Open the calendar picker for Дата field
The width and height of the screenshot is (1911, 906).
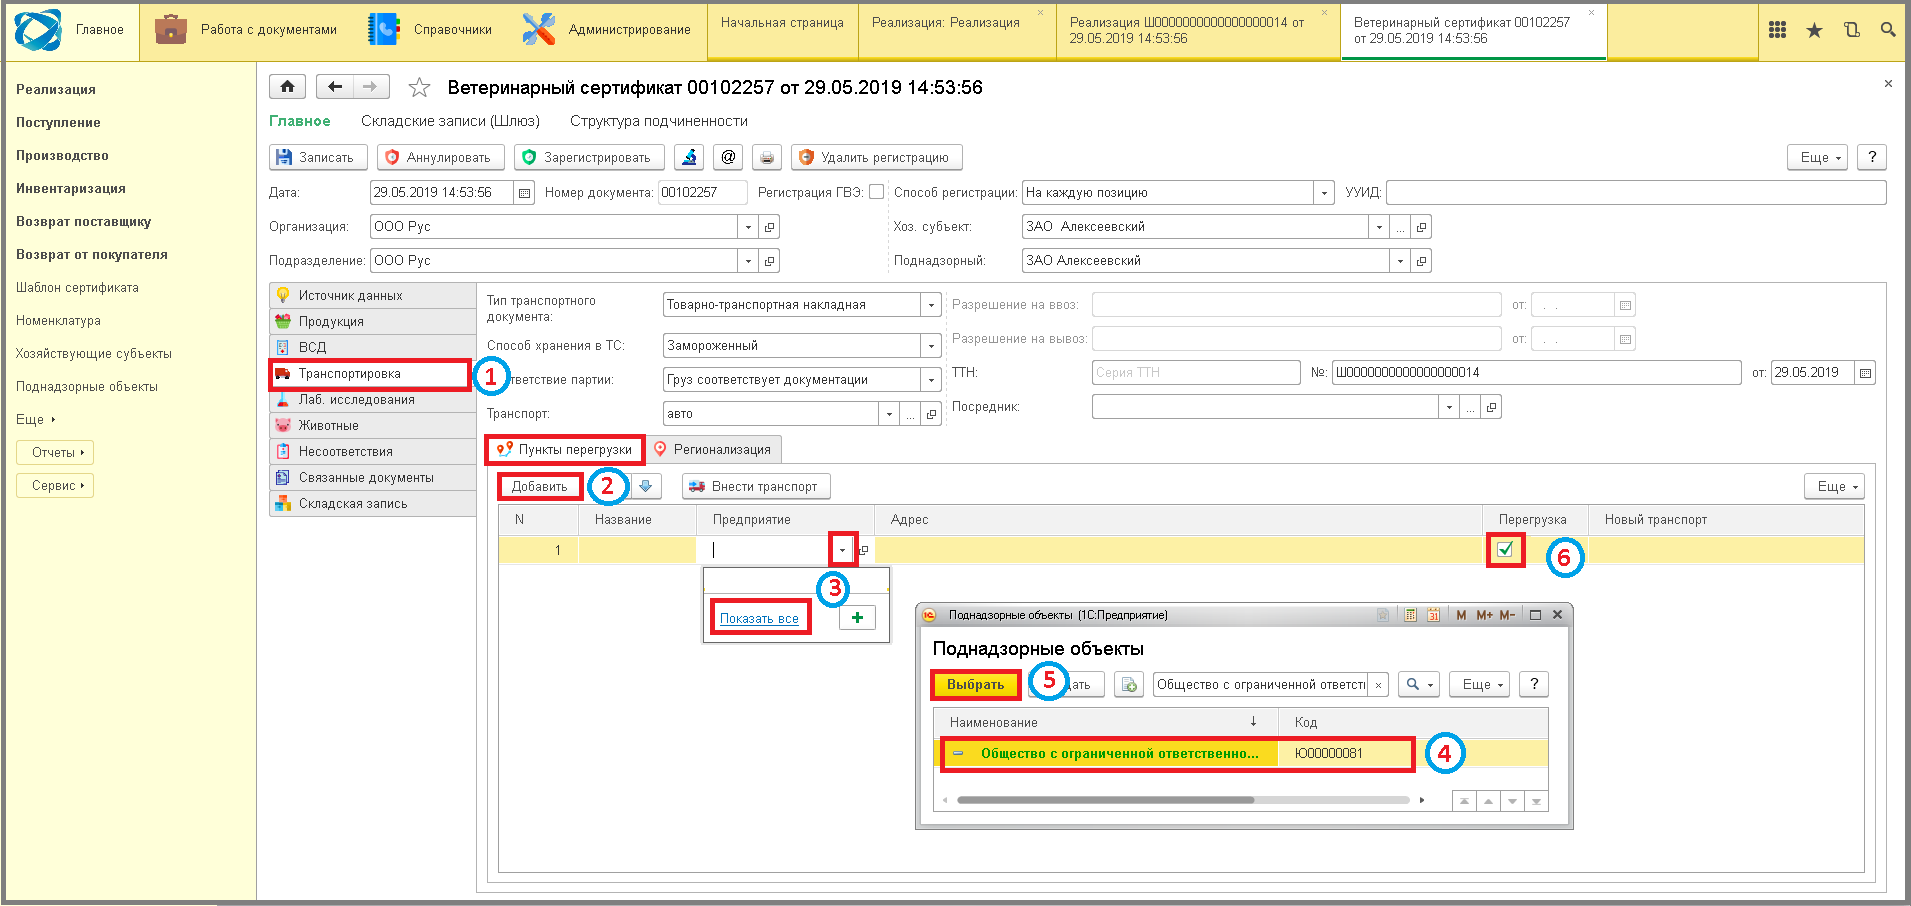click(524, 193)
